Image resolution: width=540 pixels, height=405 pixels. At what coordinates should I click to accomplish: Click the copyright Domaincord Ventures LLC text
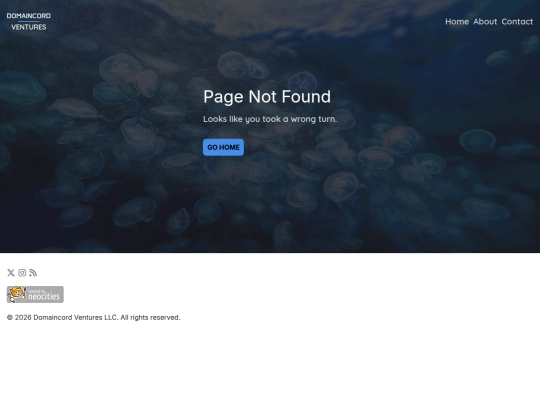94,318
